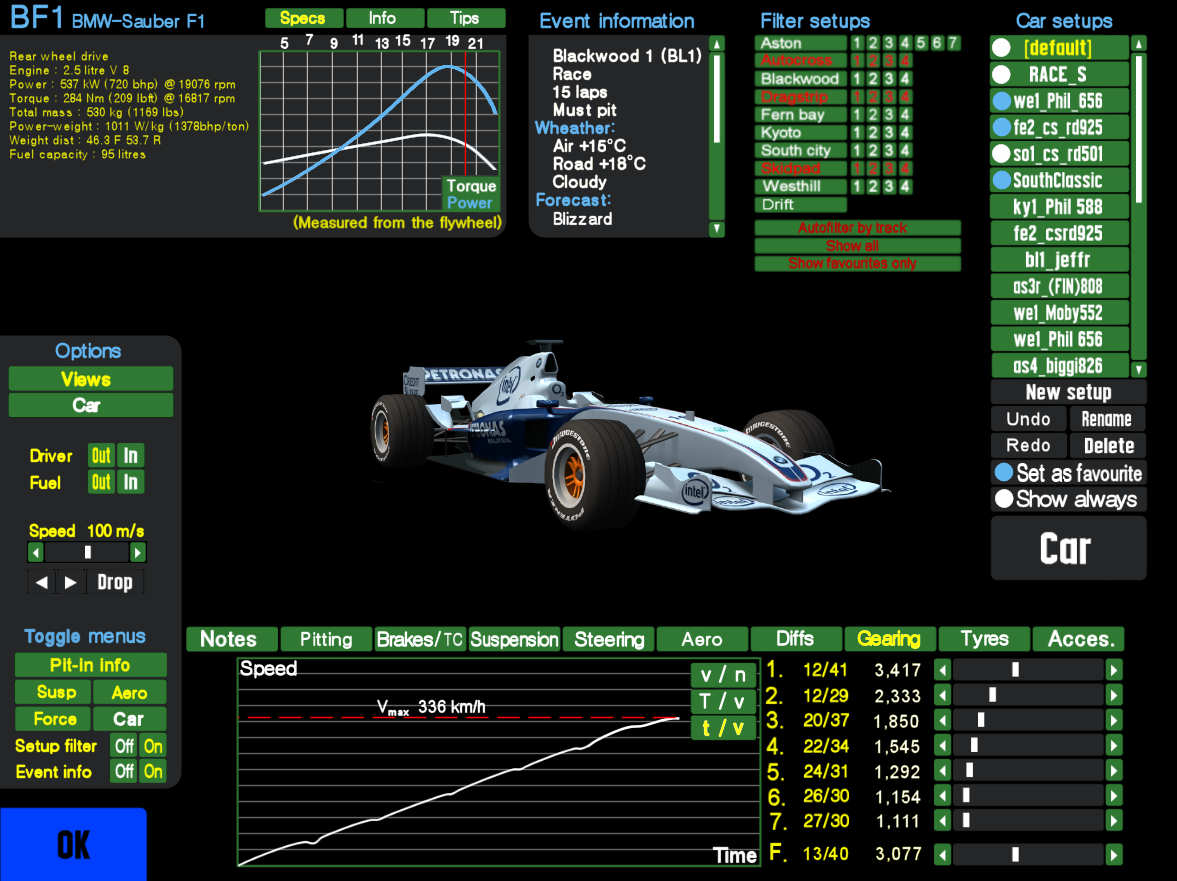Set Driver to In
1177x881 pixels.
pyautogui.click(x=131, y=456)
